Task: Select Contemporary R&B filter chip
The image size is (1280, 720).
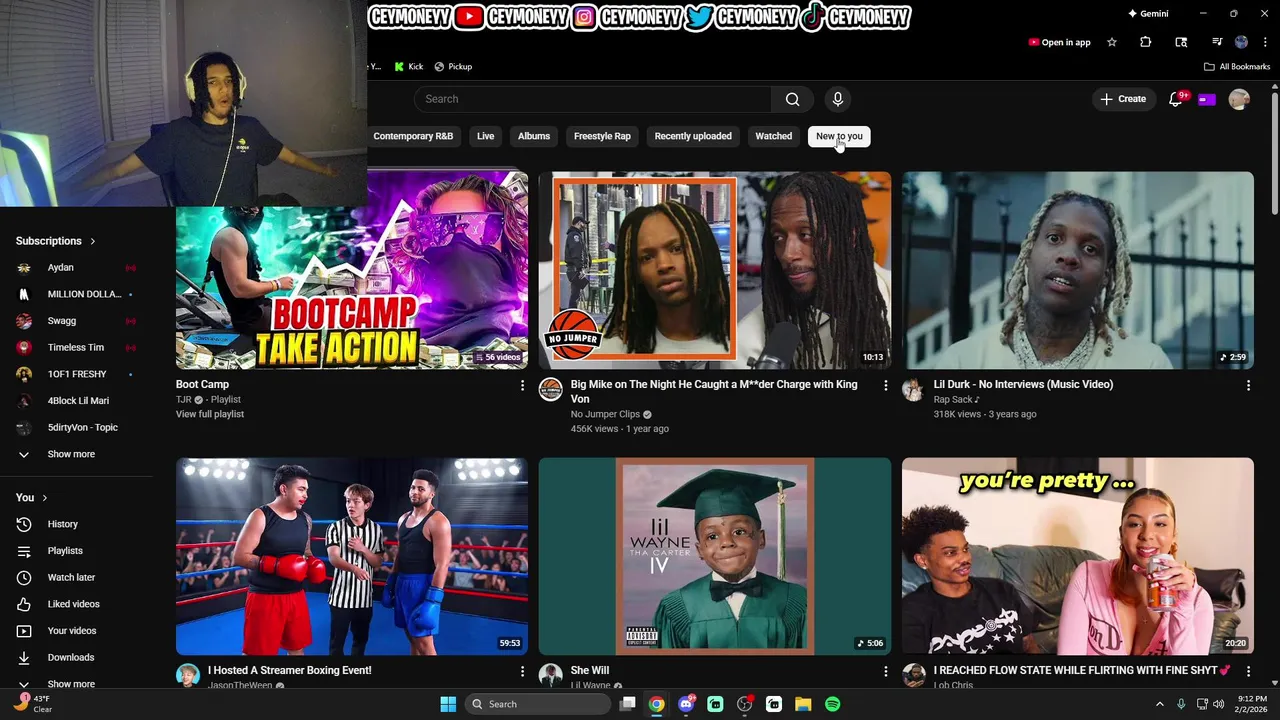Action: pyautogui.click(x=413, y=136)
